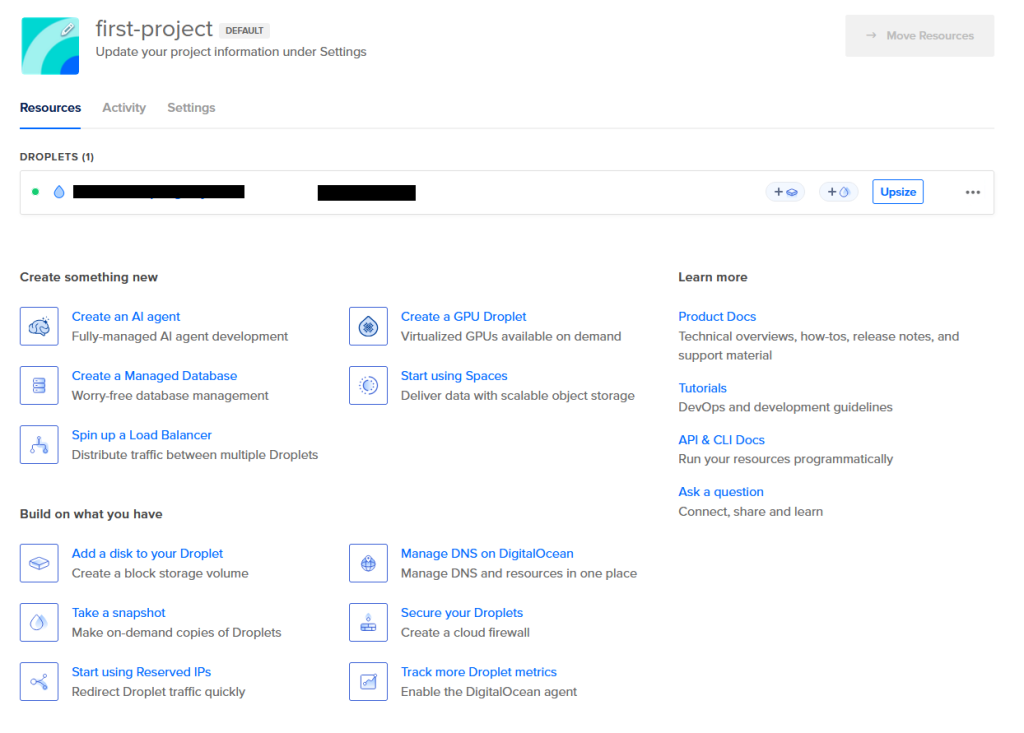
Task: Click the Spaces object storage icon
Action: [368, 385]
